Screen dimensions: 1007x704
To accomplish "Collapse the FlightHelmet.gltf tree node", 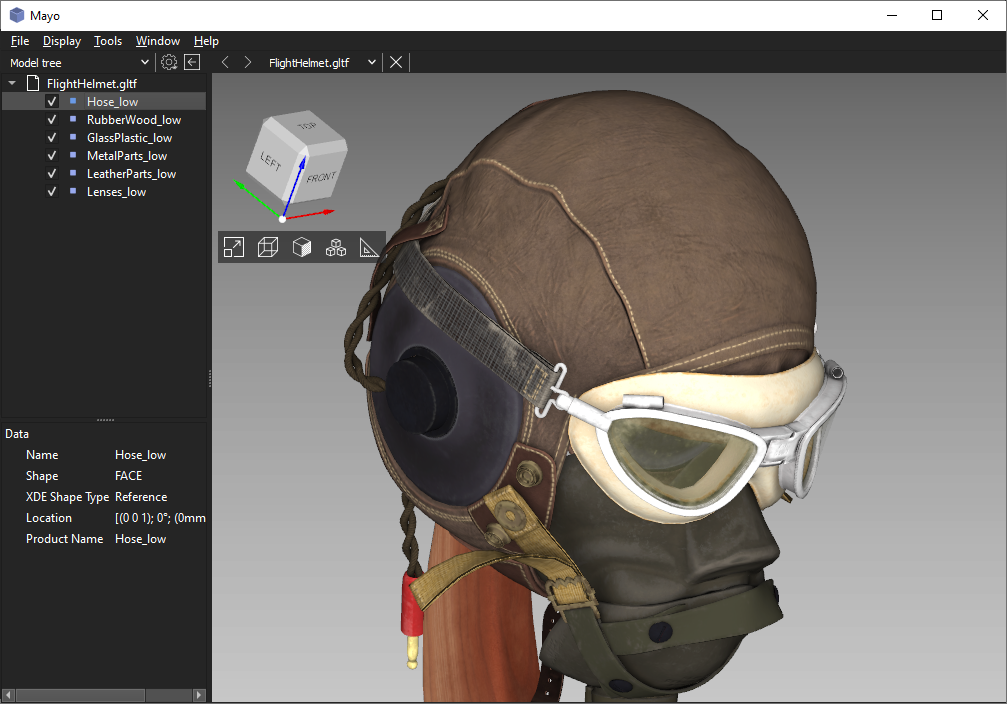I will click(x=12, y=83).
